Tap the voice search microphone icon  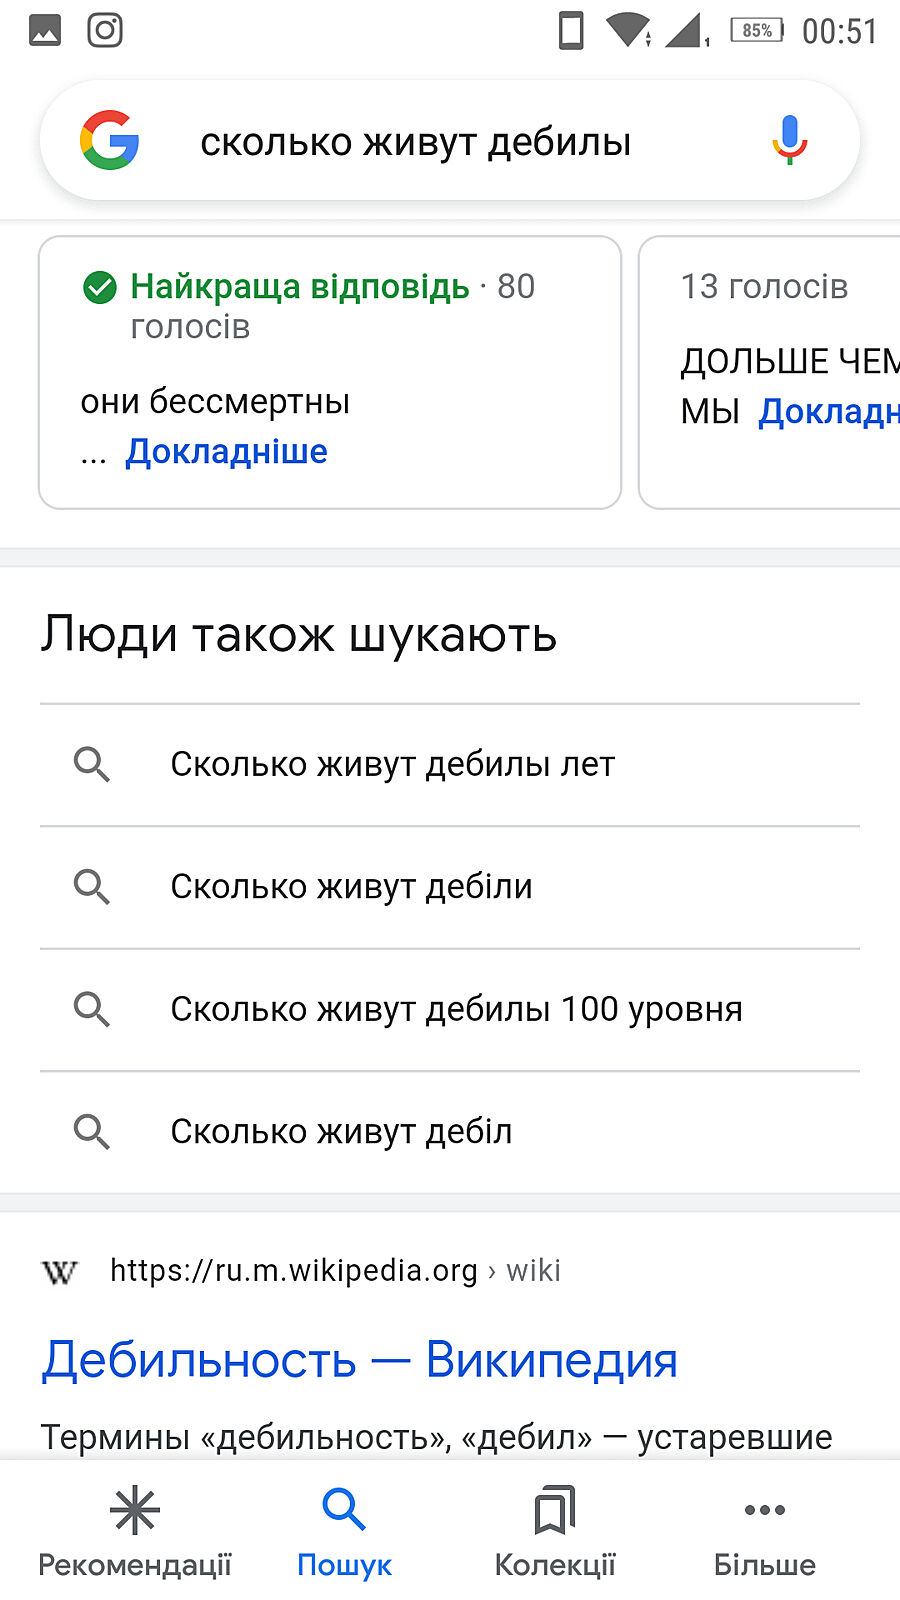pos(789,140)
